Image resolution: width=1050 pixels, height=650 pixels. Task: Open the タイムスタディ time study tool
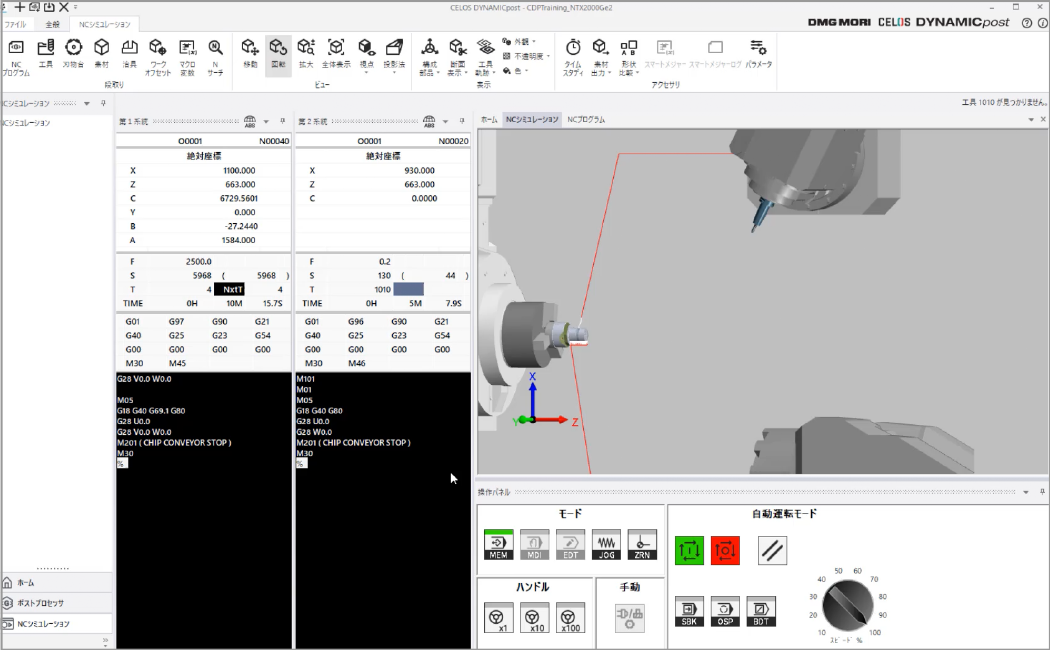[x=573, y=57]
